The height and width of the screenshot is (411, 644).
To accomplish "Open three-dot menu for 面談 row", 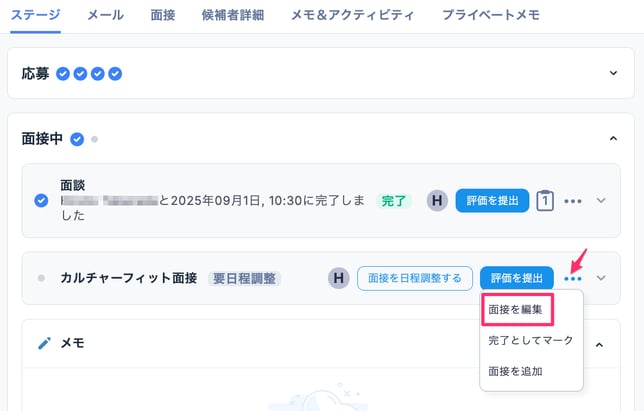I will click(573, 201).
